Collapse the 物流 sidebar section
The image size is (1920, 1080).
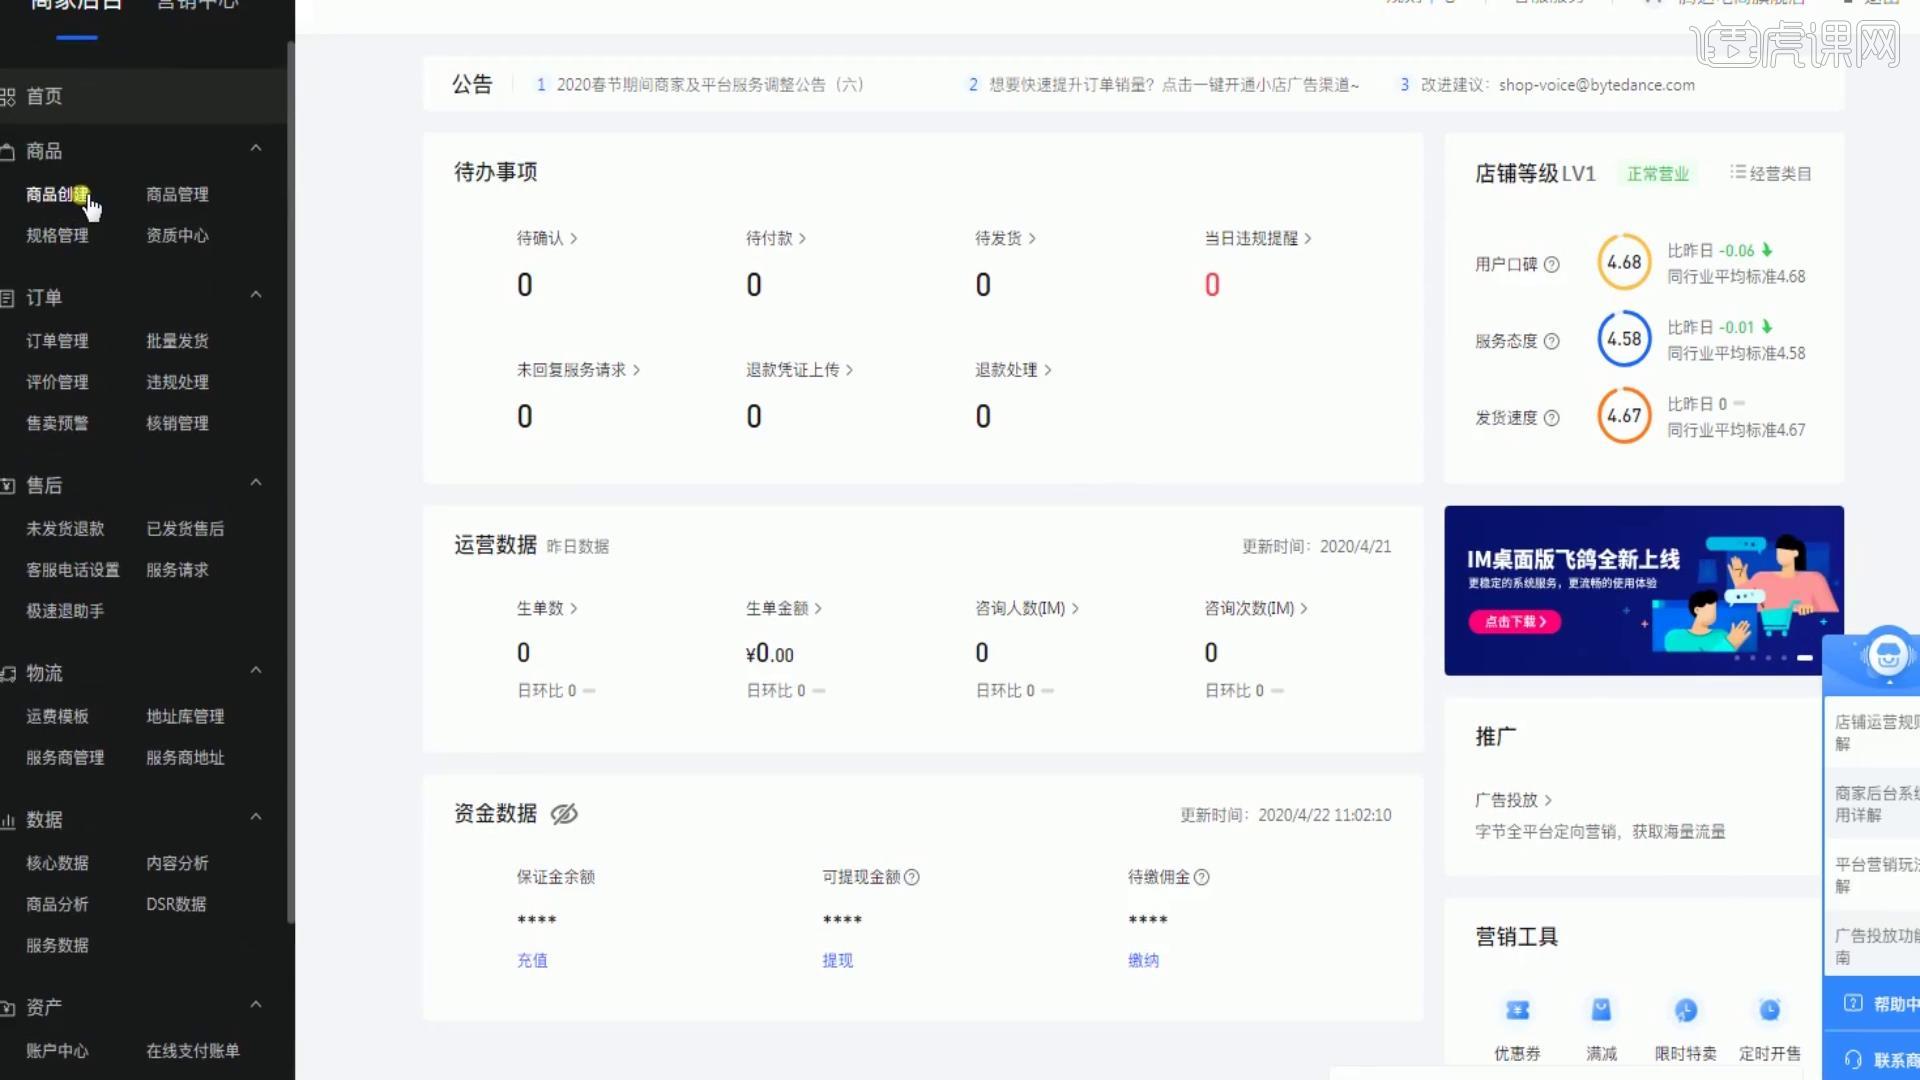[256, 670]
